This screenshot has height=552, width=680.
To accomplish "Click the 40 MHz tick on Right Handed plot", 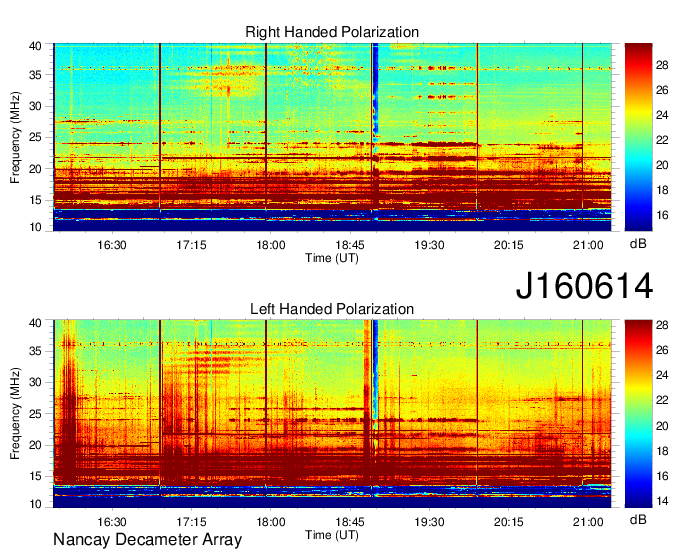I will point(35,46).
